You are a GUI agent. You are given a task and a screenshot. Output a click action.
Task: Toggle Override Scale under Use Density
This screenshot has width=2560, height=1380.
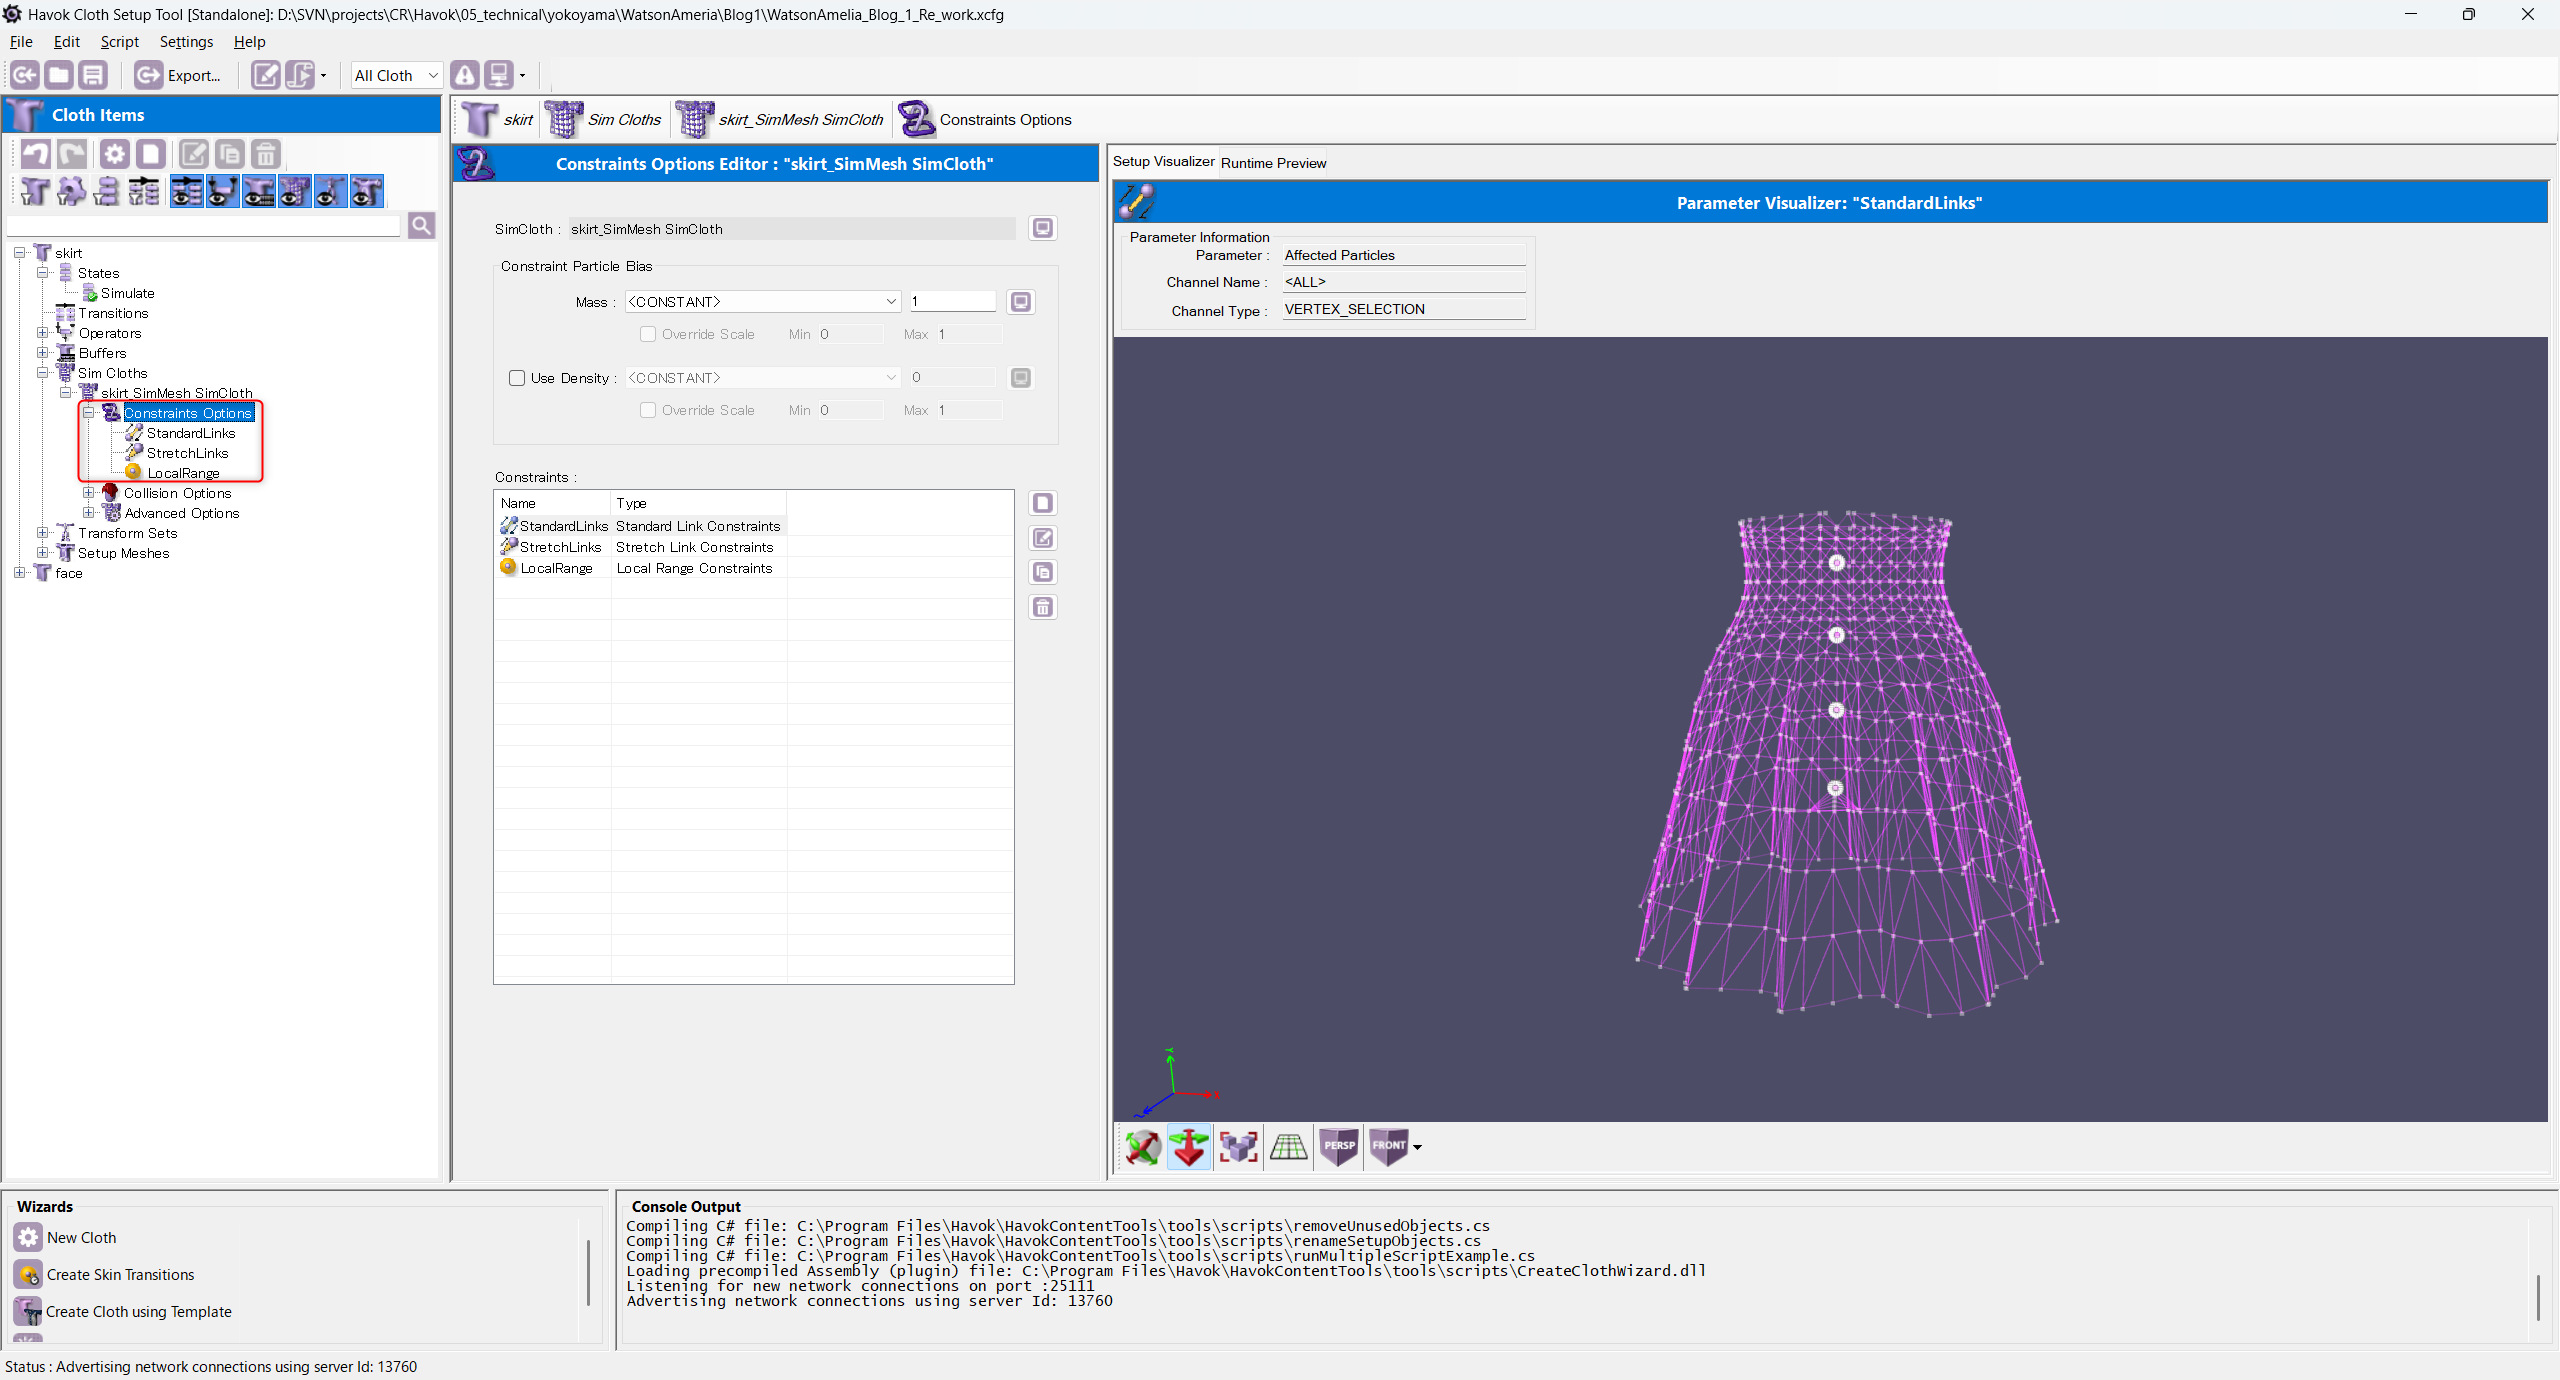pos(648,410)
